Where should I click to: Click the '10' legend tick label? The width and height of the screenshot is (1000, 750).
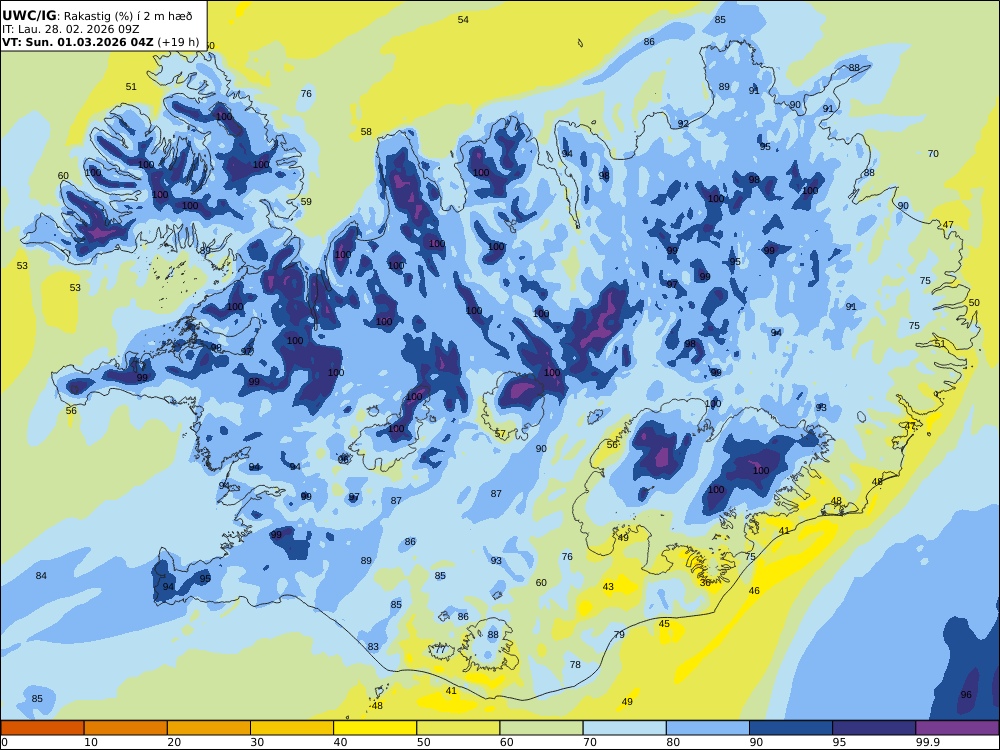point(91,742)
